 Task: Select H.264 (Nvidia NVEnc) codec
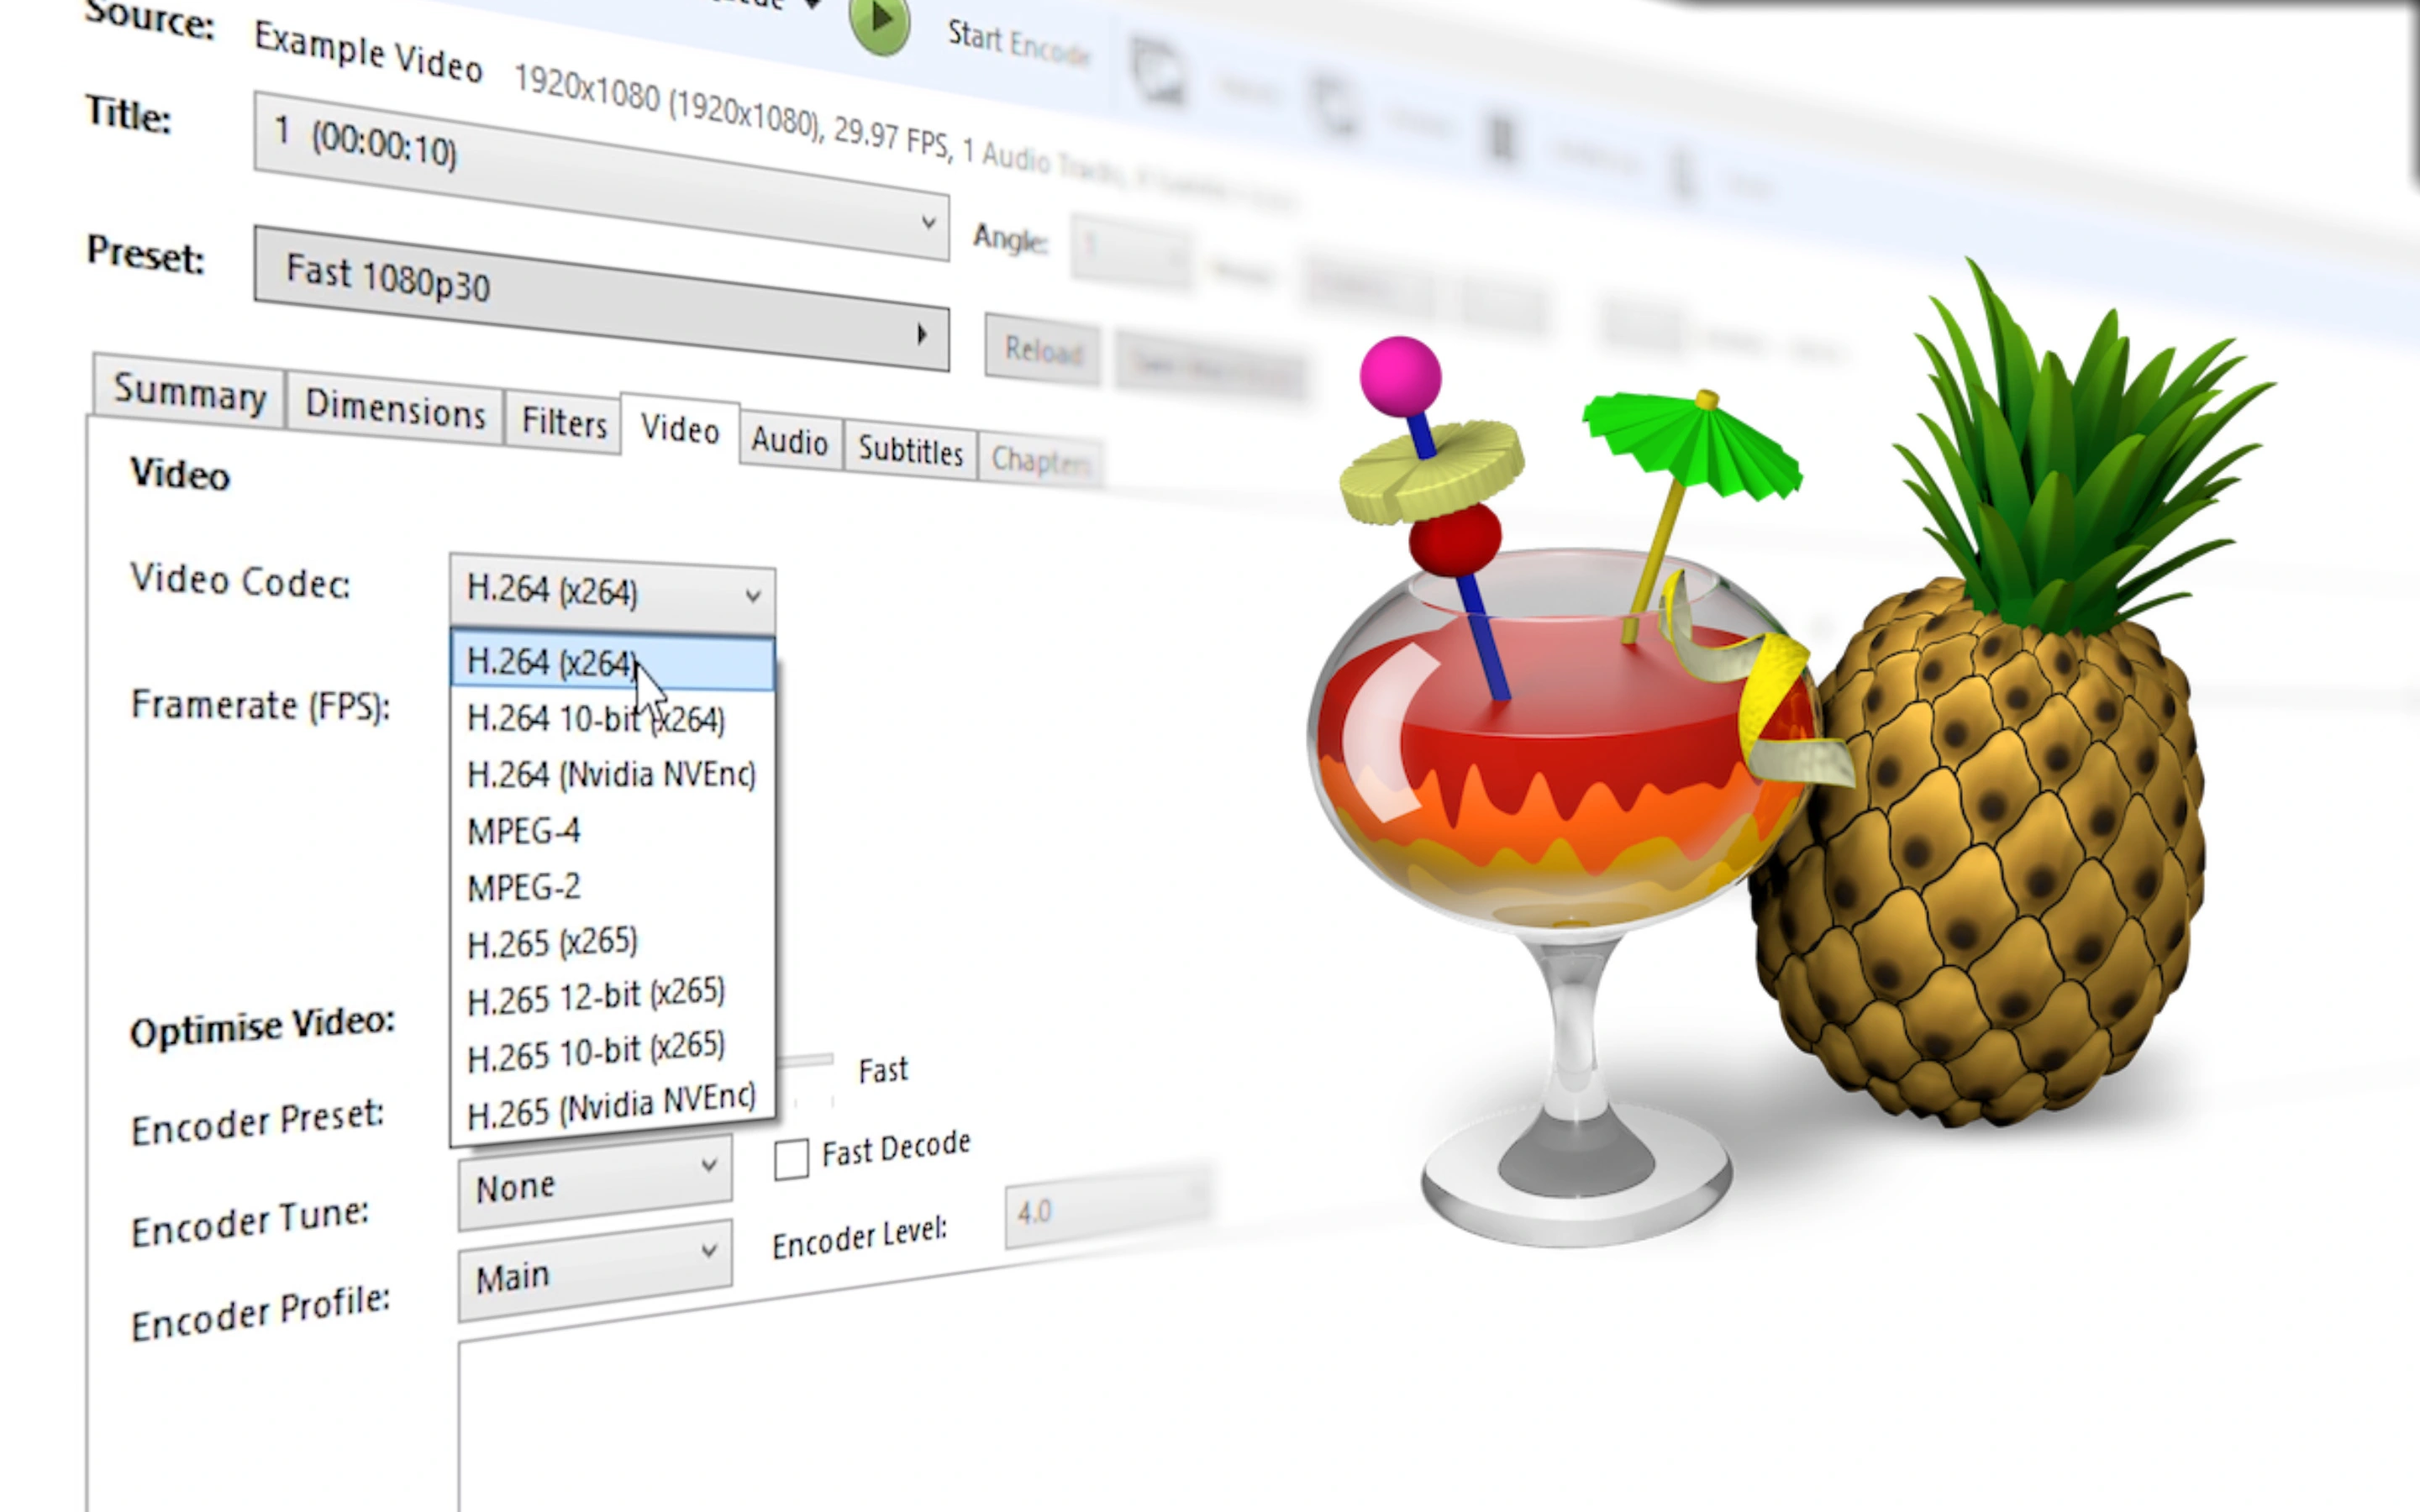610,774
